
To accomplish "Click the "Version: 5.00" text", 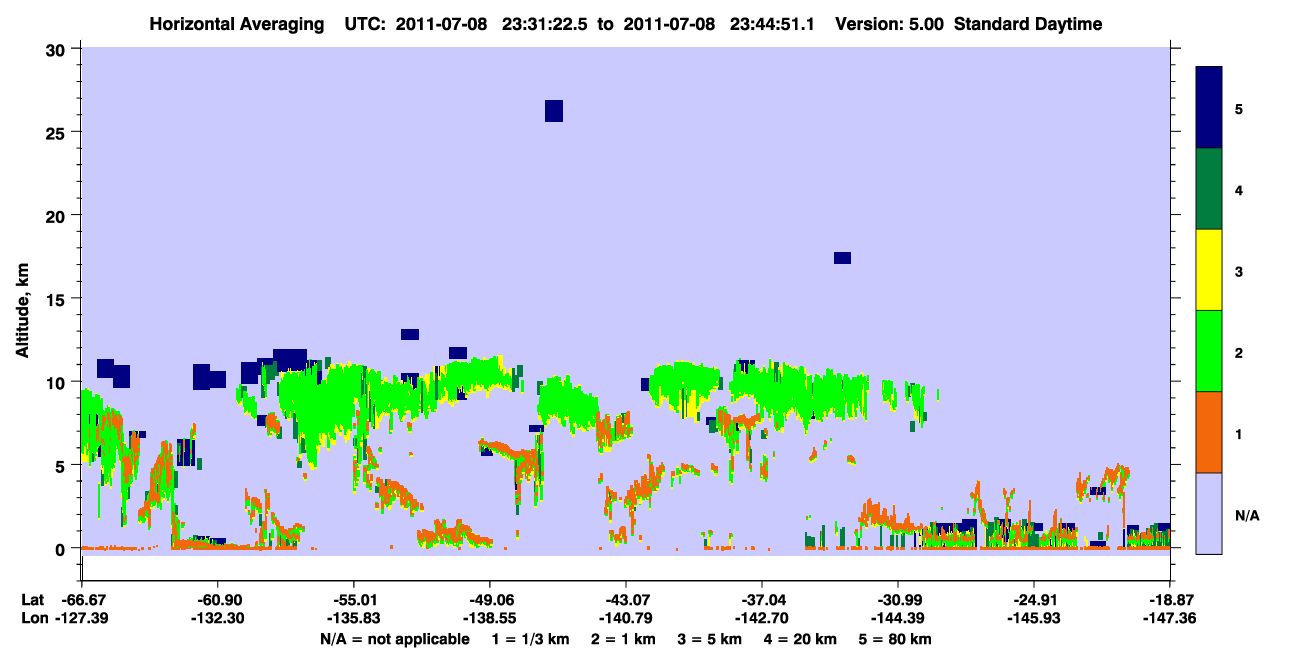I will (889, 24).
